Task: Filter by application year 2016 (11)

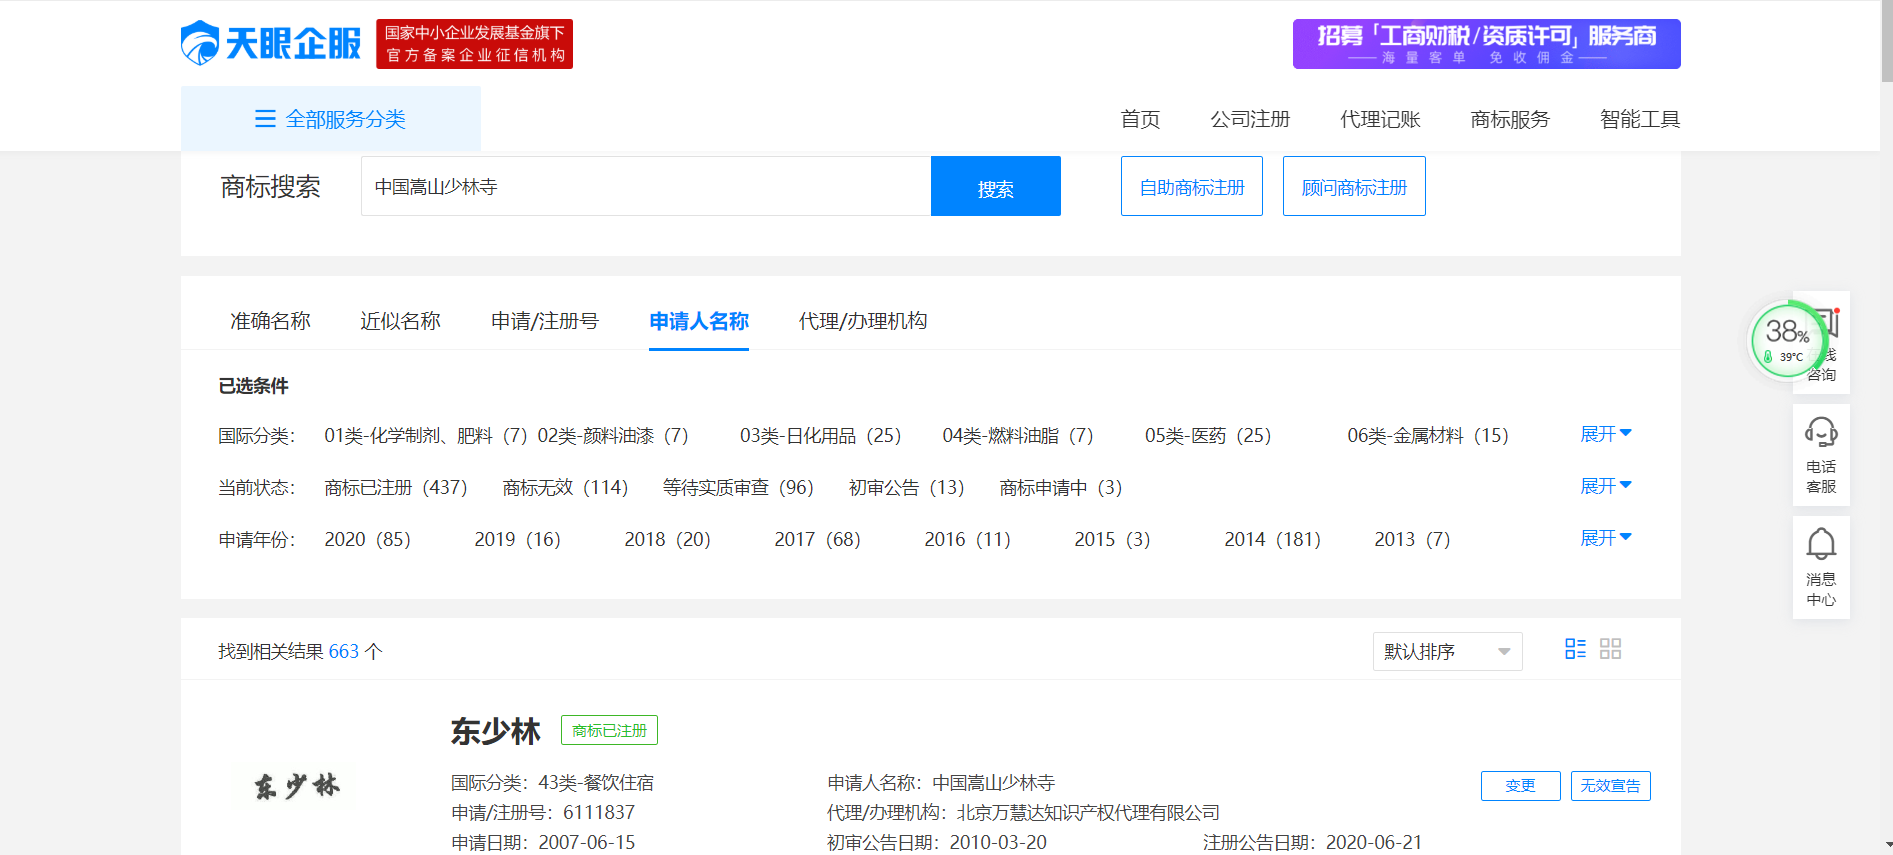Action: click(967, 539)
